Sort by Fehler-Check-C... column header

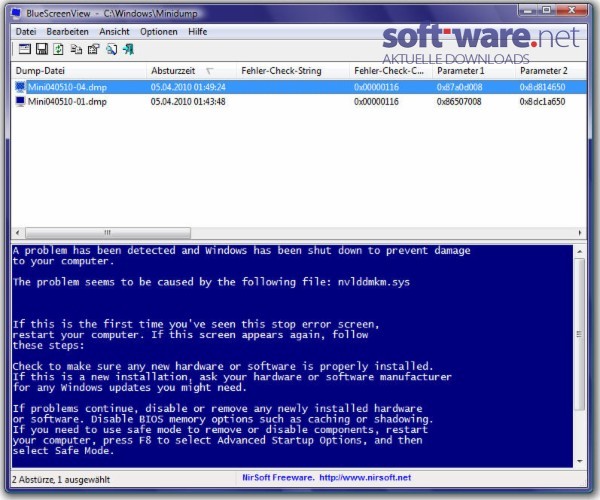391,71
